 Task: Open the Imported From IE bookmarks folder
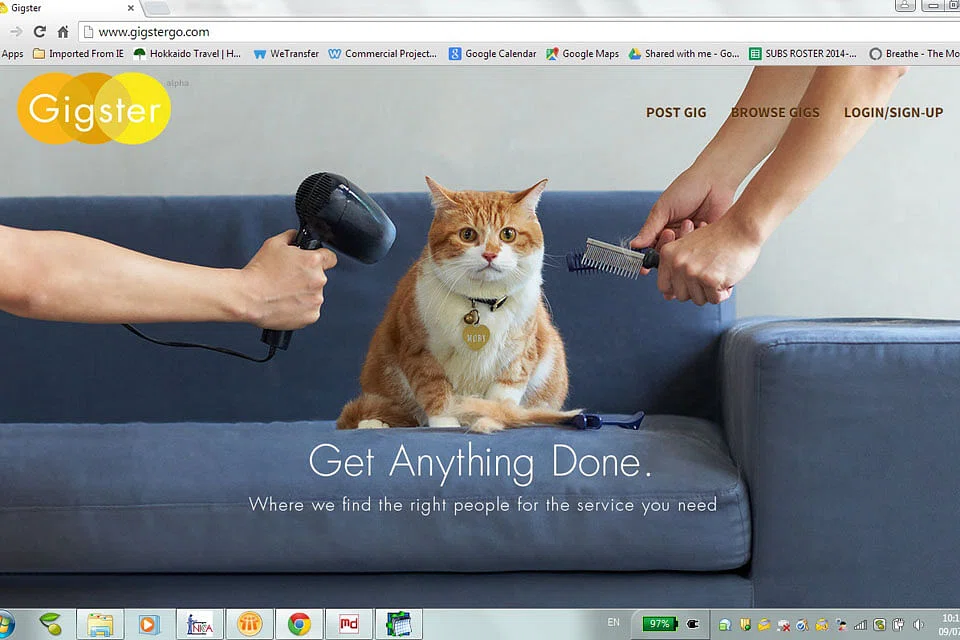(78, 54)
